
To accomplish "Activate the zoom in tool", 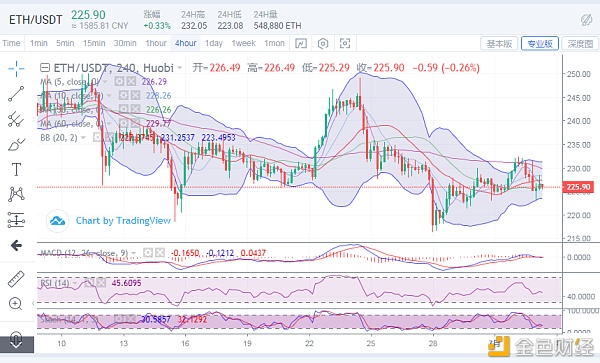I will [x=15, y=304].
